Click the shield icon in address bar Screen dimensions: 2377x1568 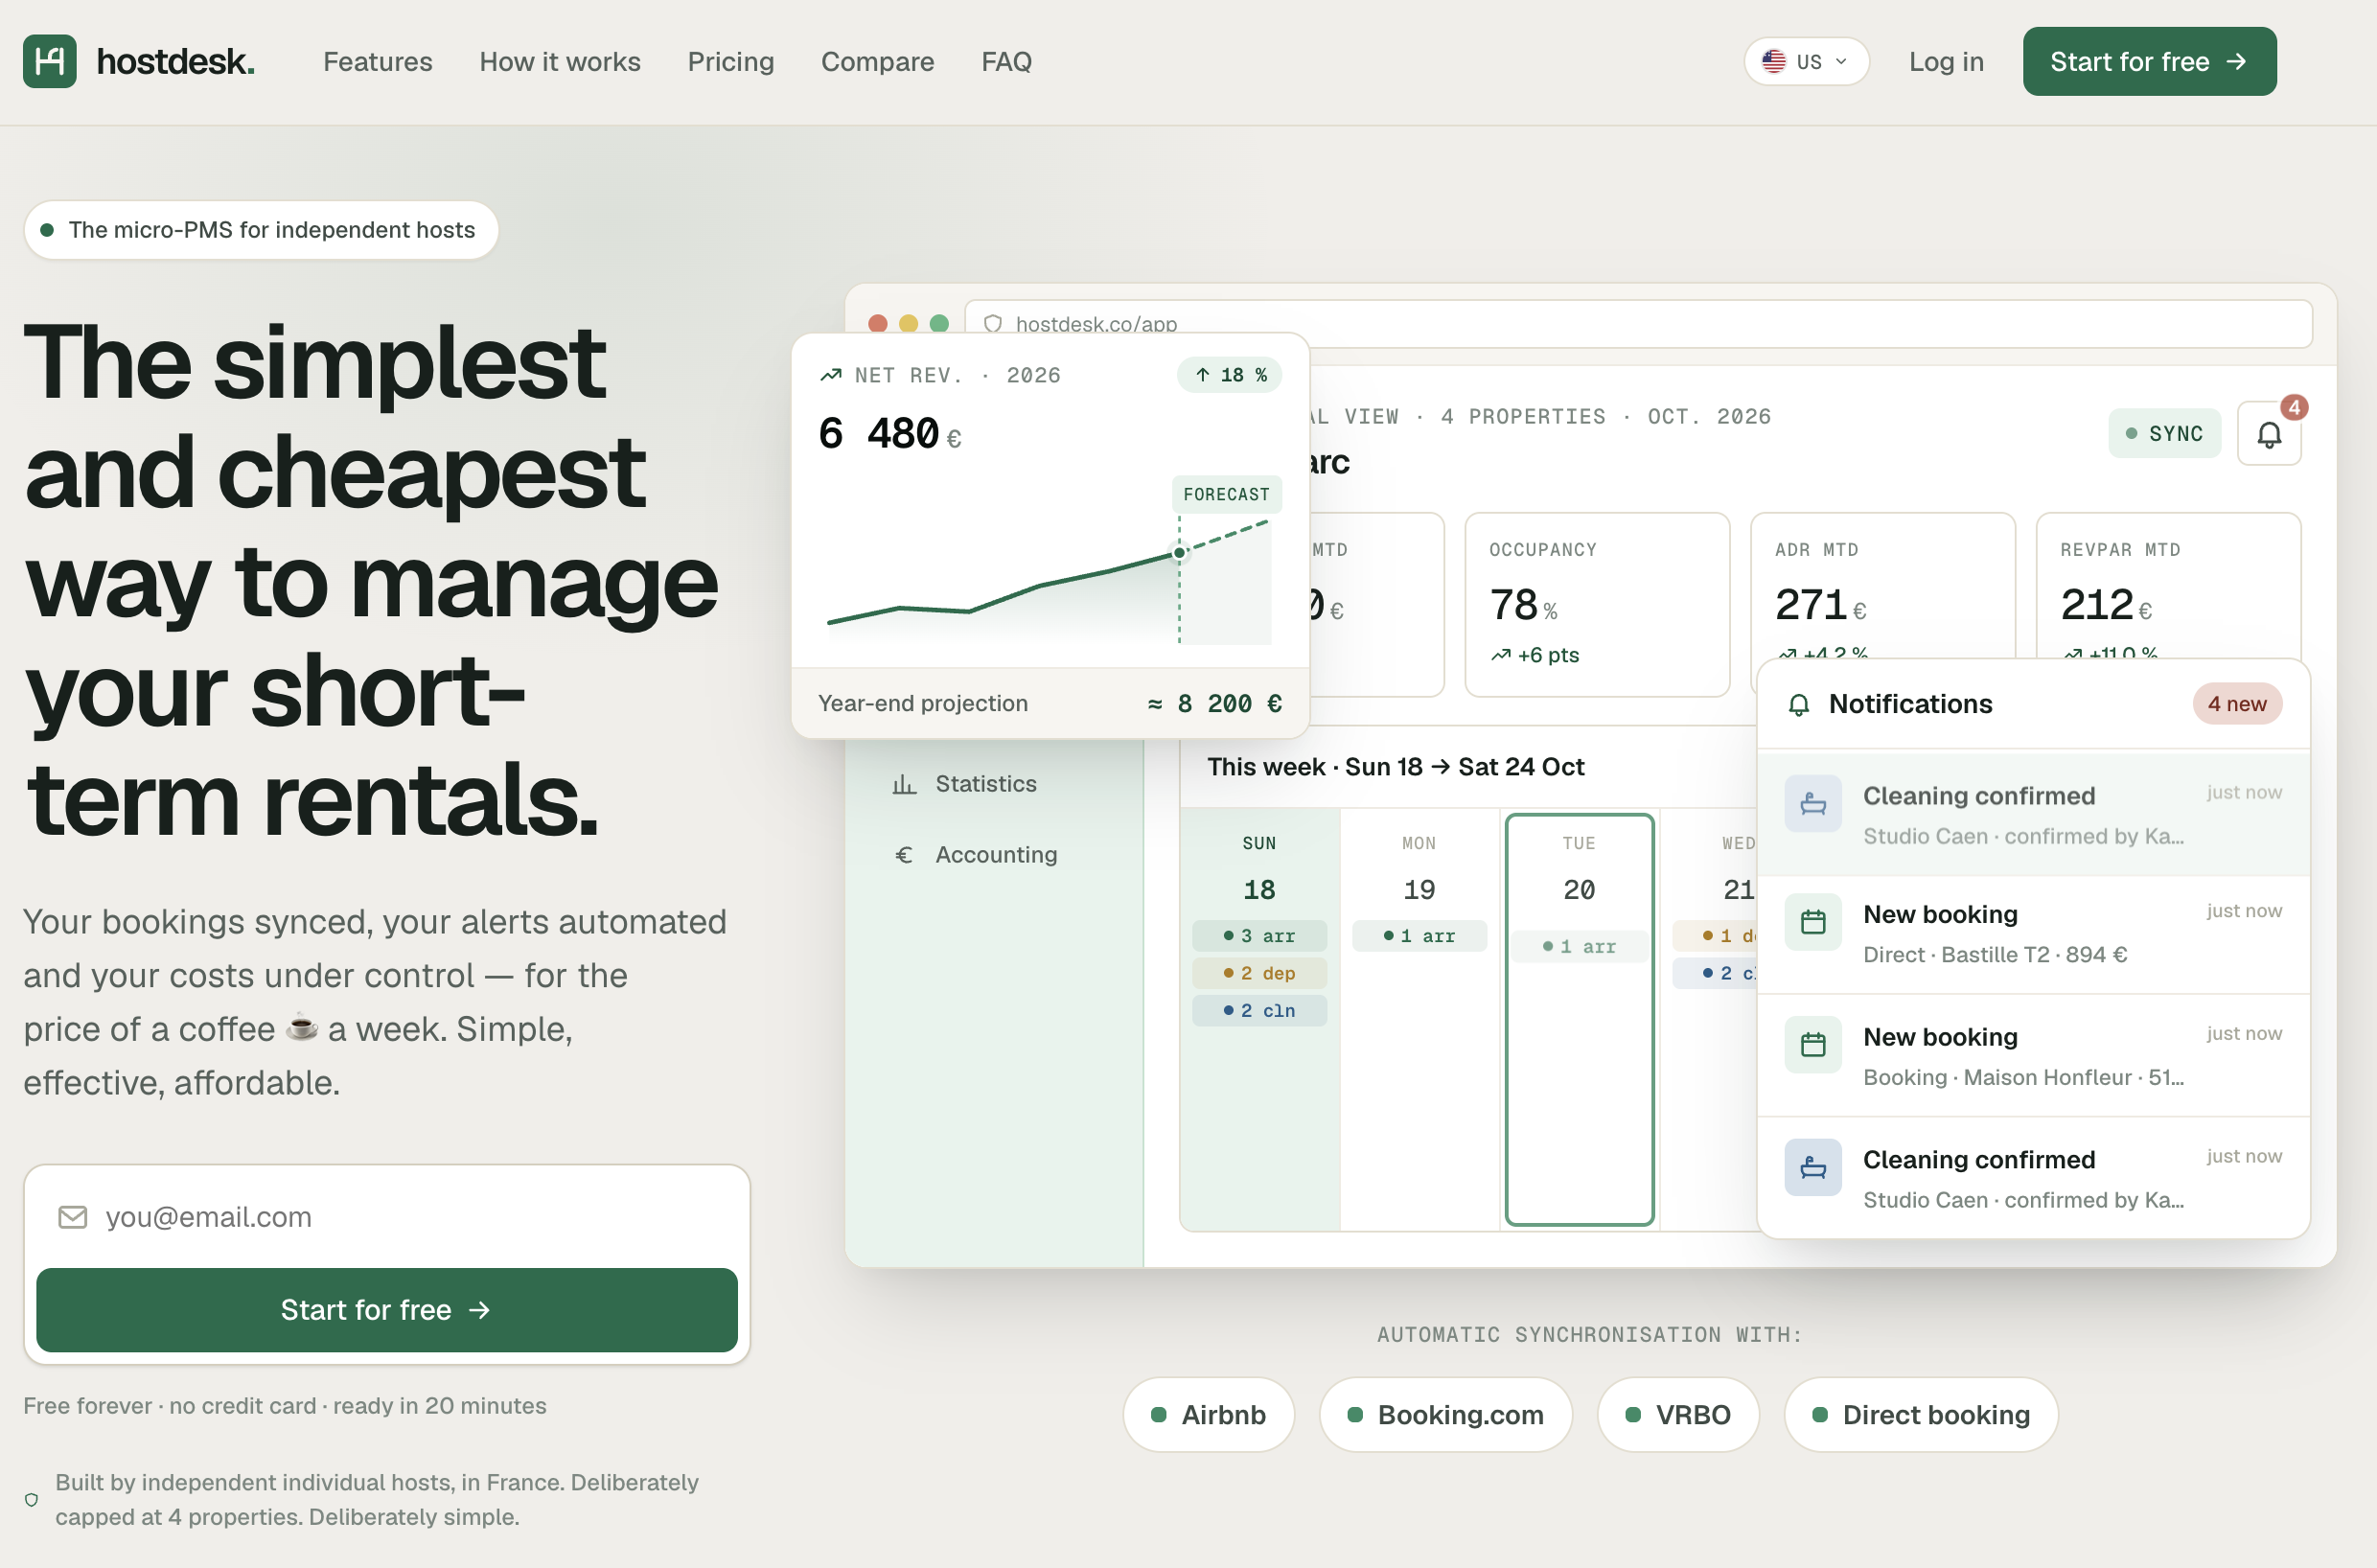click(x=993, y=324)
